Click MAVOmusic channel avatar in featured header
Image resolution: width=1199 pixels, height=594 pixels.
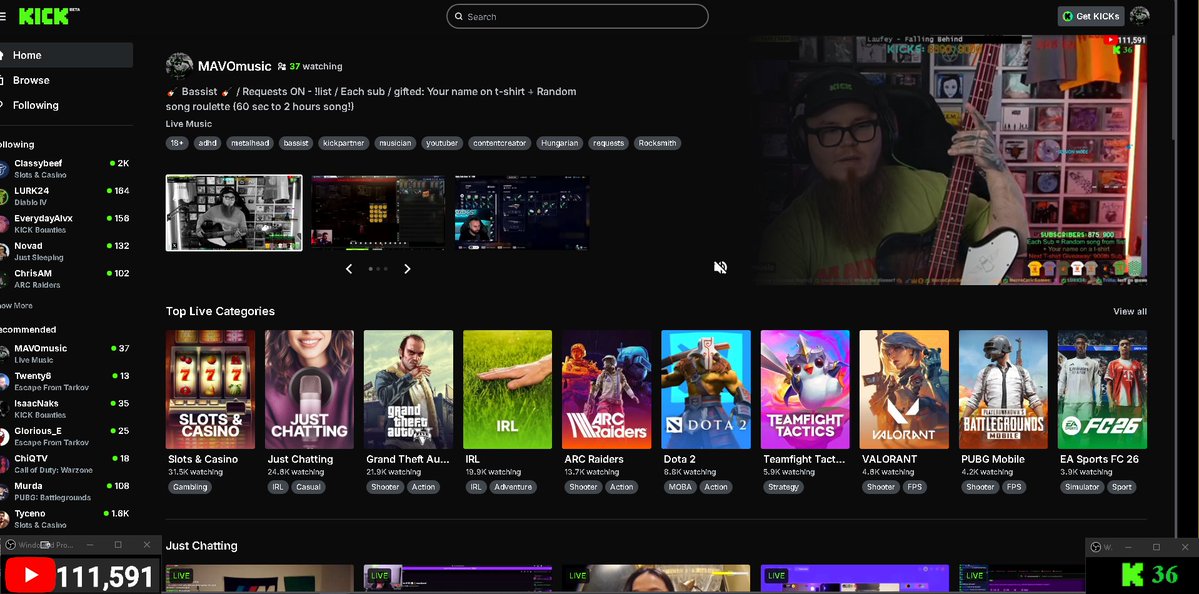(x=179, y=67)
